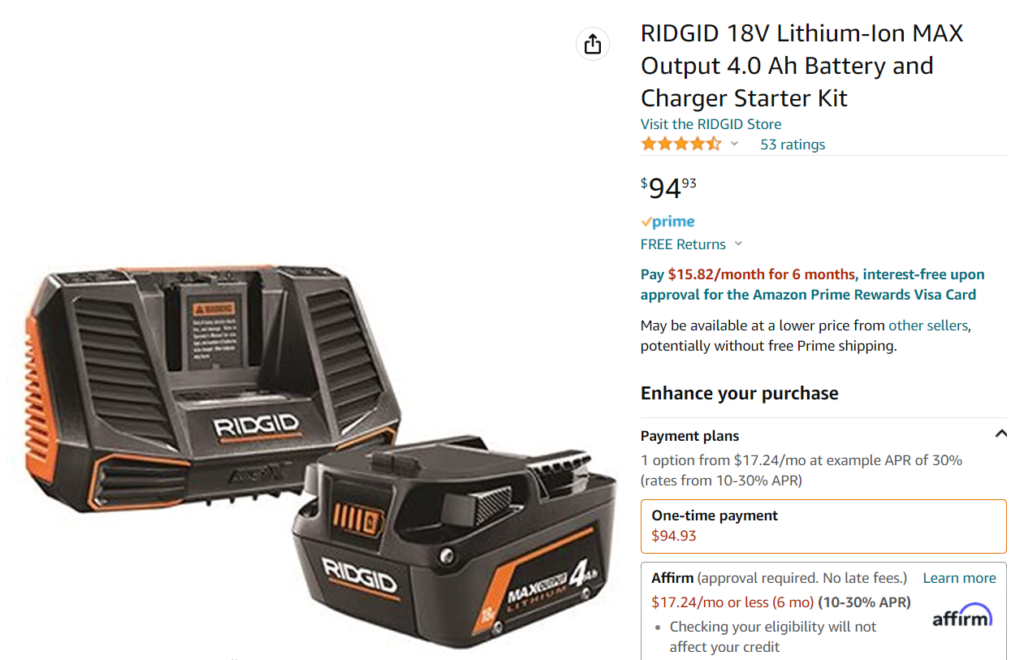This screenshot has width=1024, height=660.
Task: Collapse the Payment plans section chevron
Action: pyautogui.click(x=1000, y=434)
